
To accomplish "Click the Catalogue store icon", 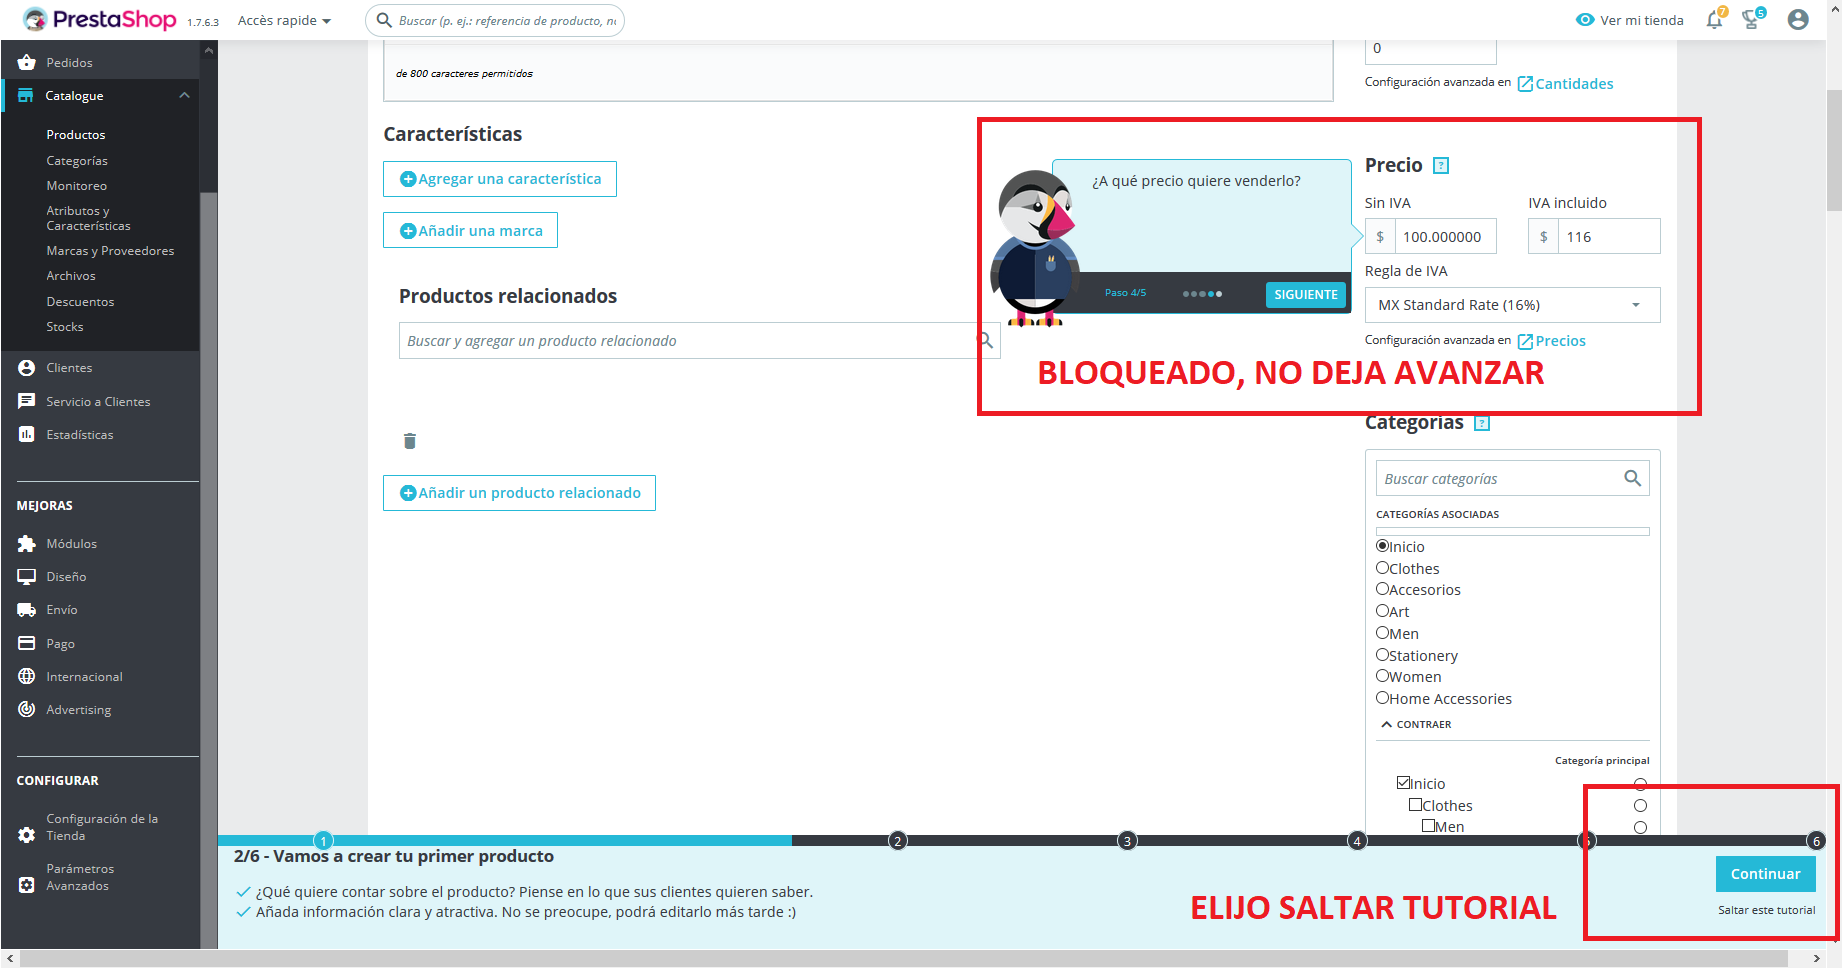I will tap(26, 96).
